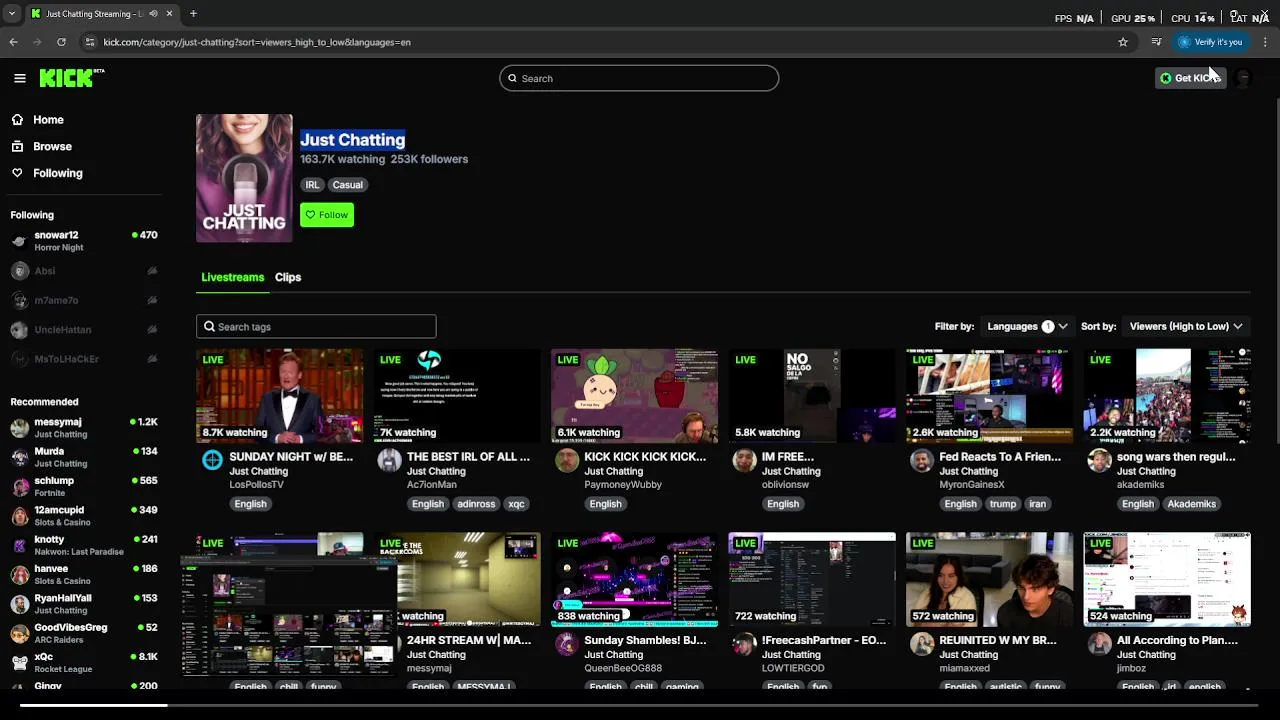Click the tab audio speaker icon
1280x720 pixels.
(x=153, y=14)
